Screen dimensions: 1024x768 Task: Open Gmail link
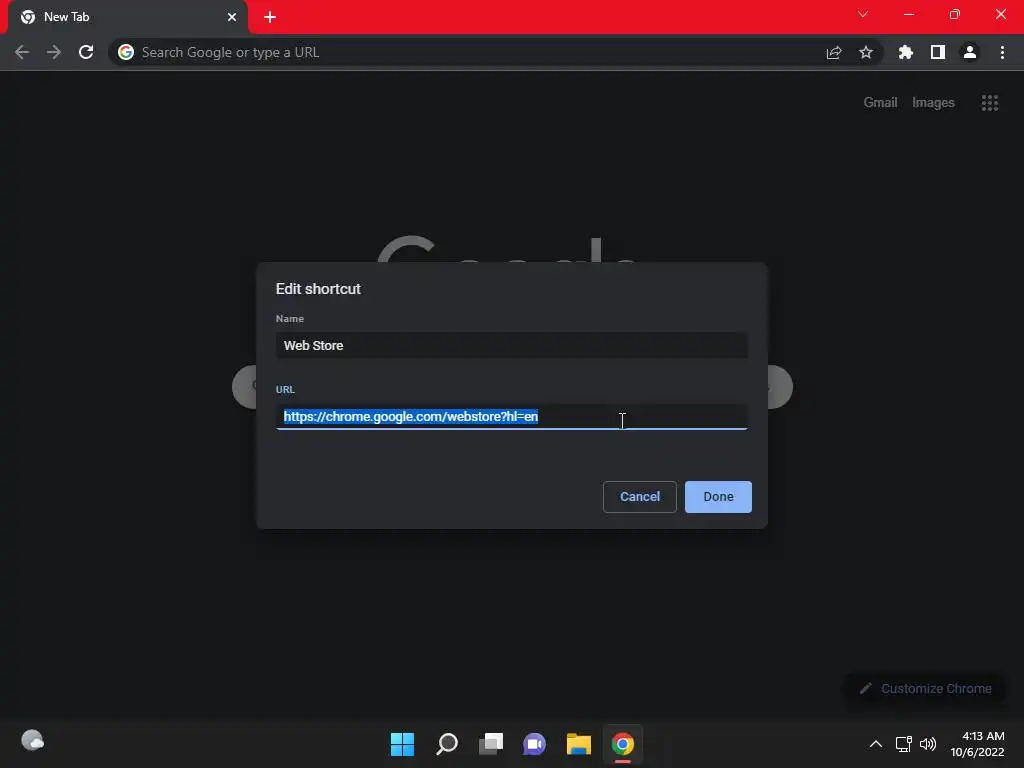pos(880,103)
